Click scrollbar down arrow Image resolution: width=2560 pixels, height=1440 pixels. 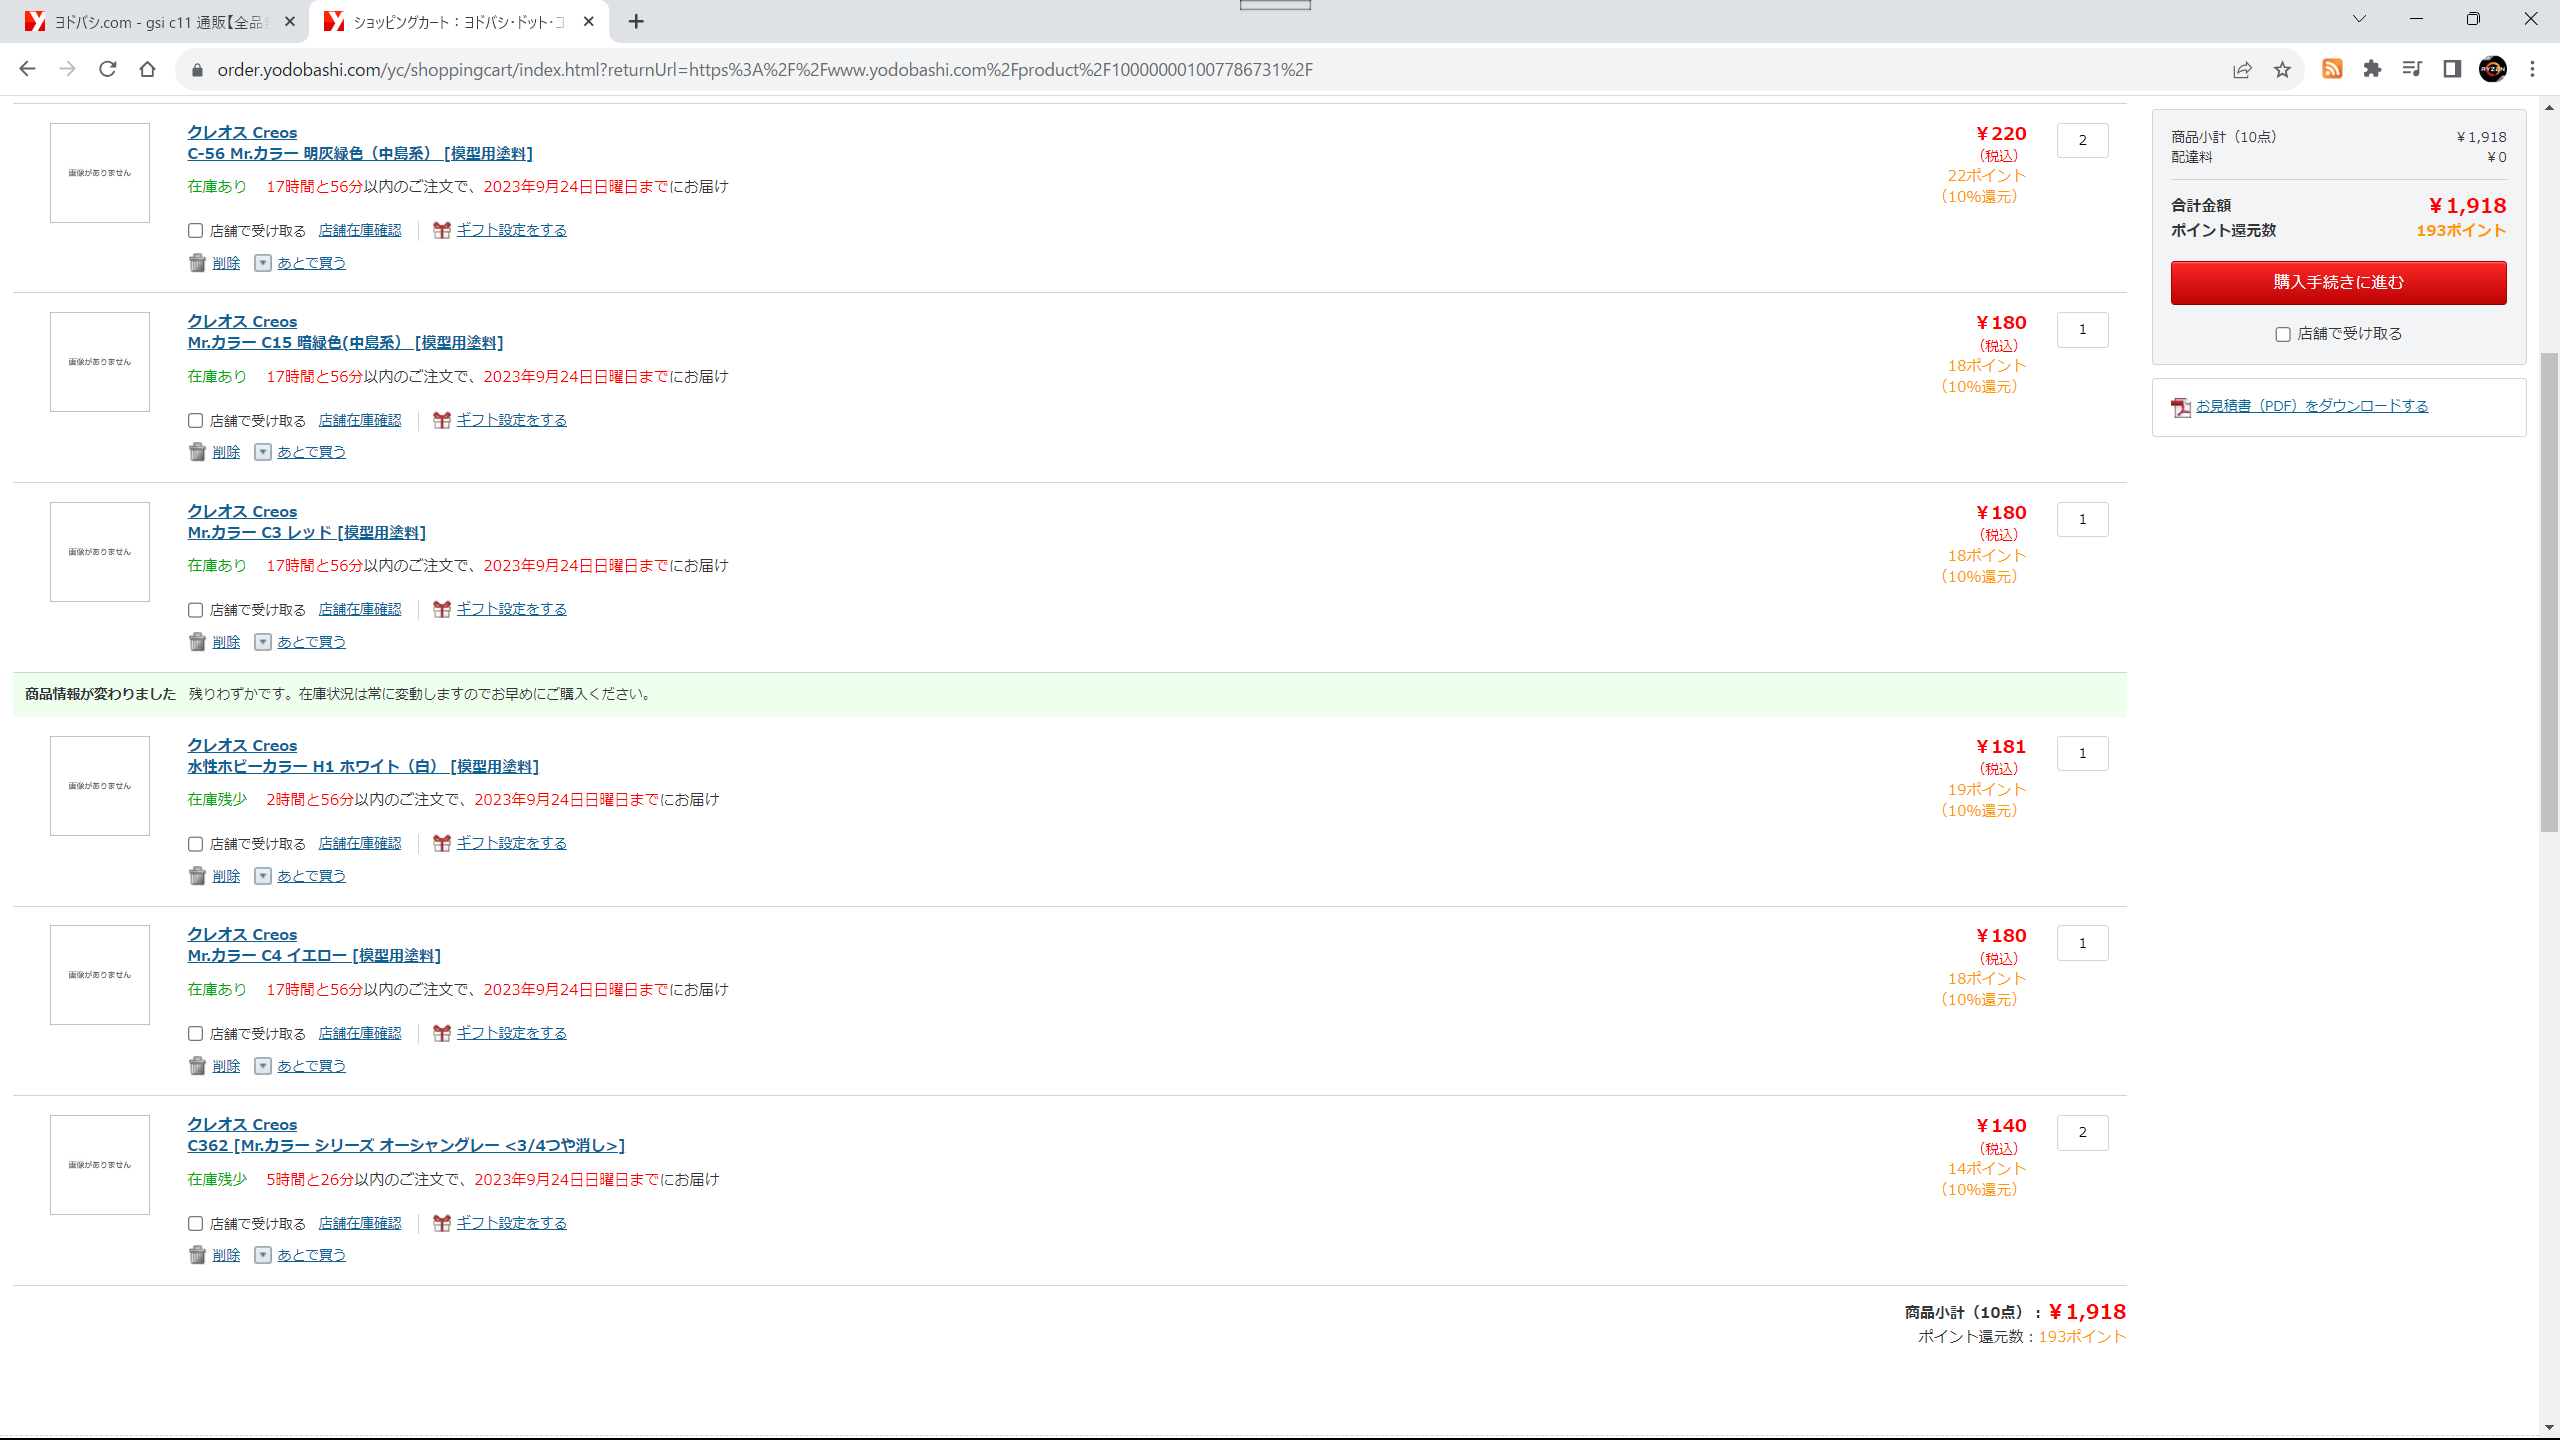[x=2549, y=1428]
